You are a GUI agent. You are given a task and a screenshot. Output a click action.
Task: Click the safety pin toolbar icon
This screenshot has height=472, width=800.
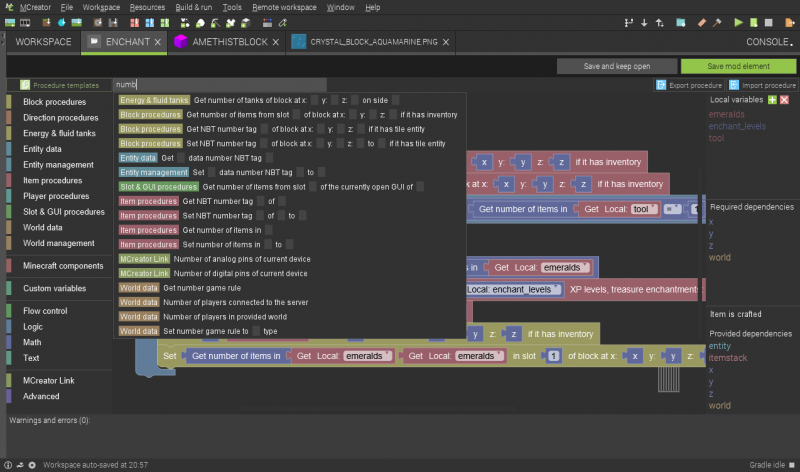pos(282,22)
